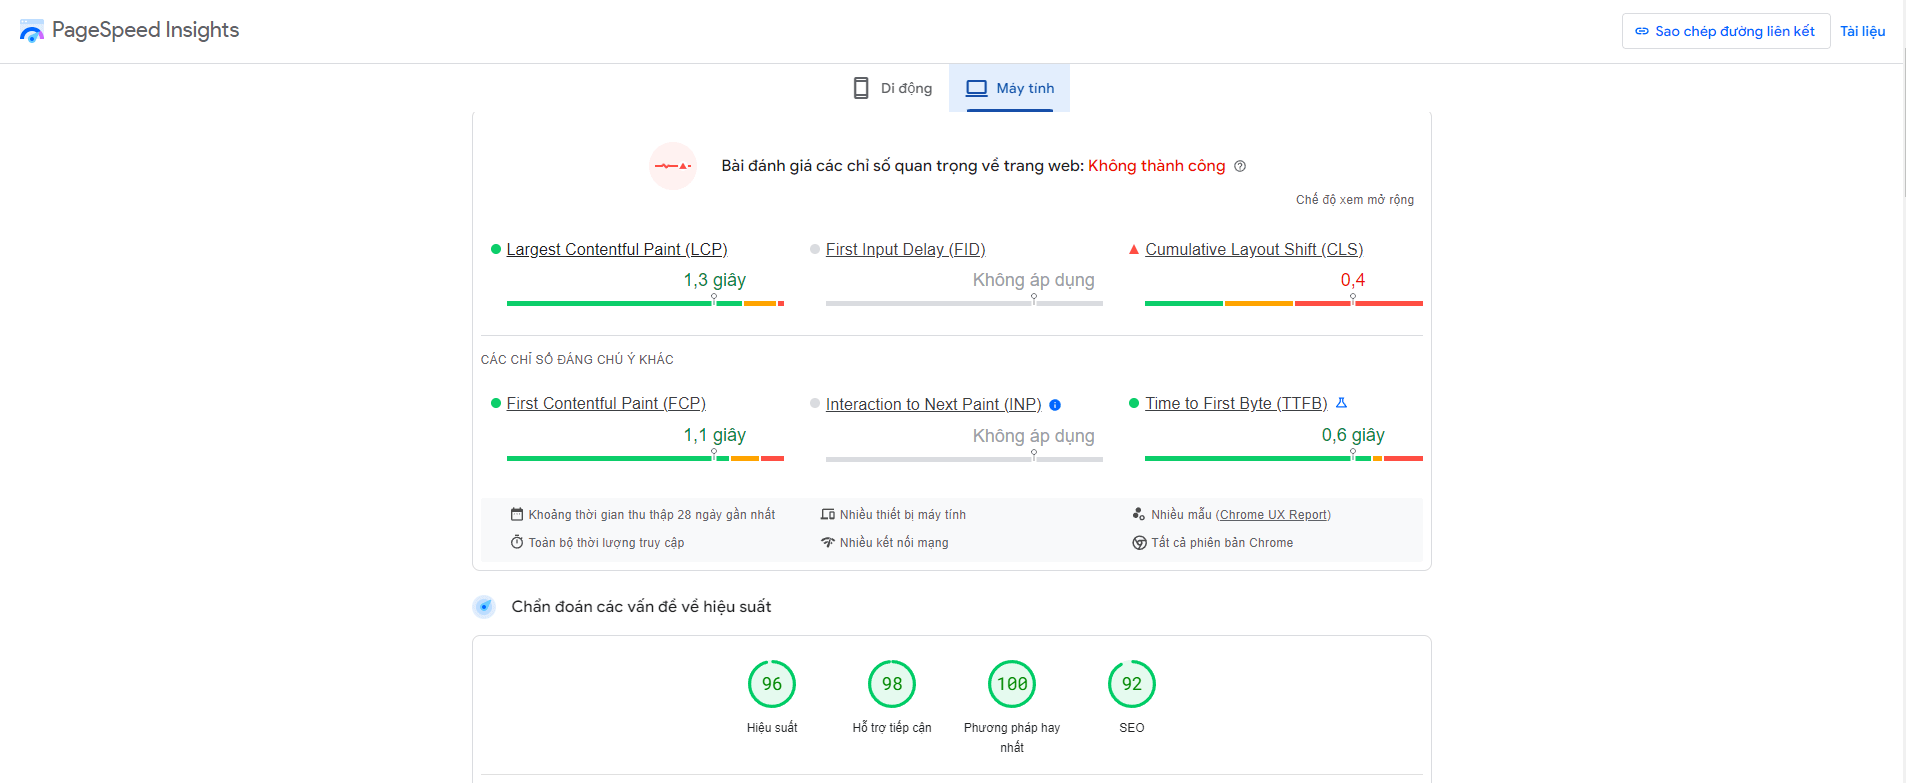This screenshot has width=1906, height=783.
Task: Open Cumulative Layout Shift (CLS) link
Action: 1254,249
